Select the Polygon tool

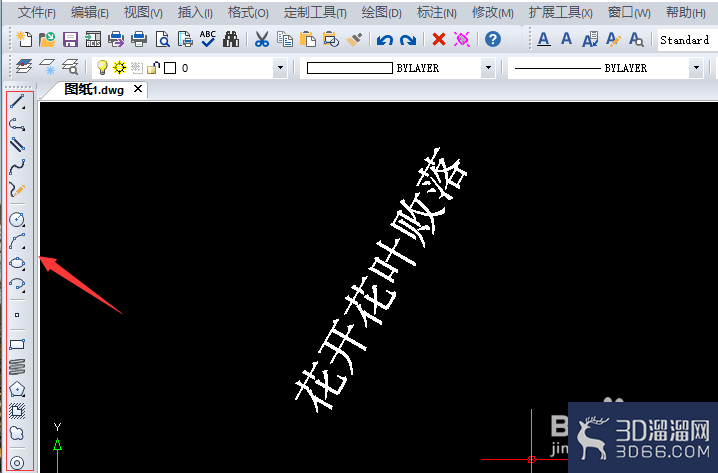tap(17, 389)
